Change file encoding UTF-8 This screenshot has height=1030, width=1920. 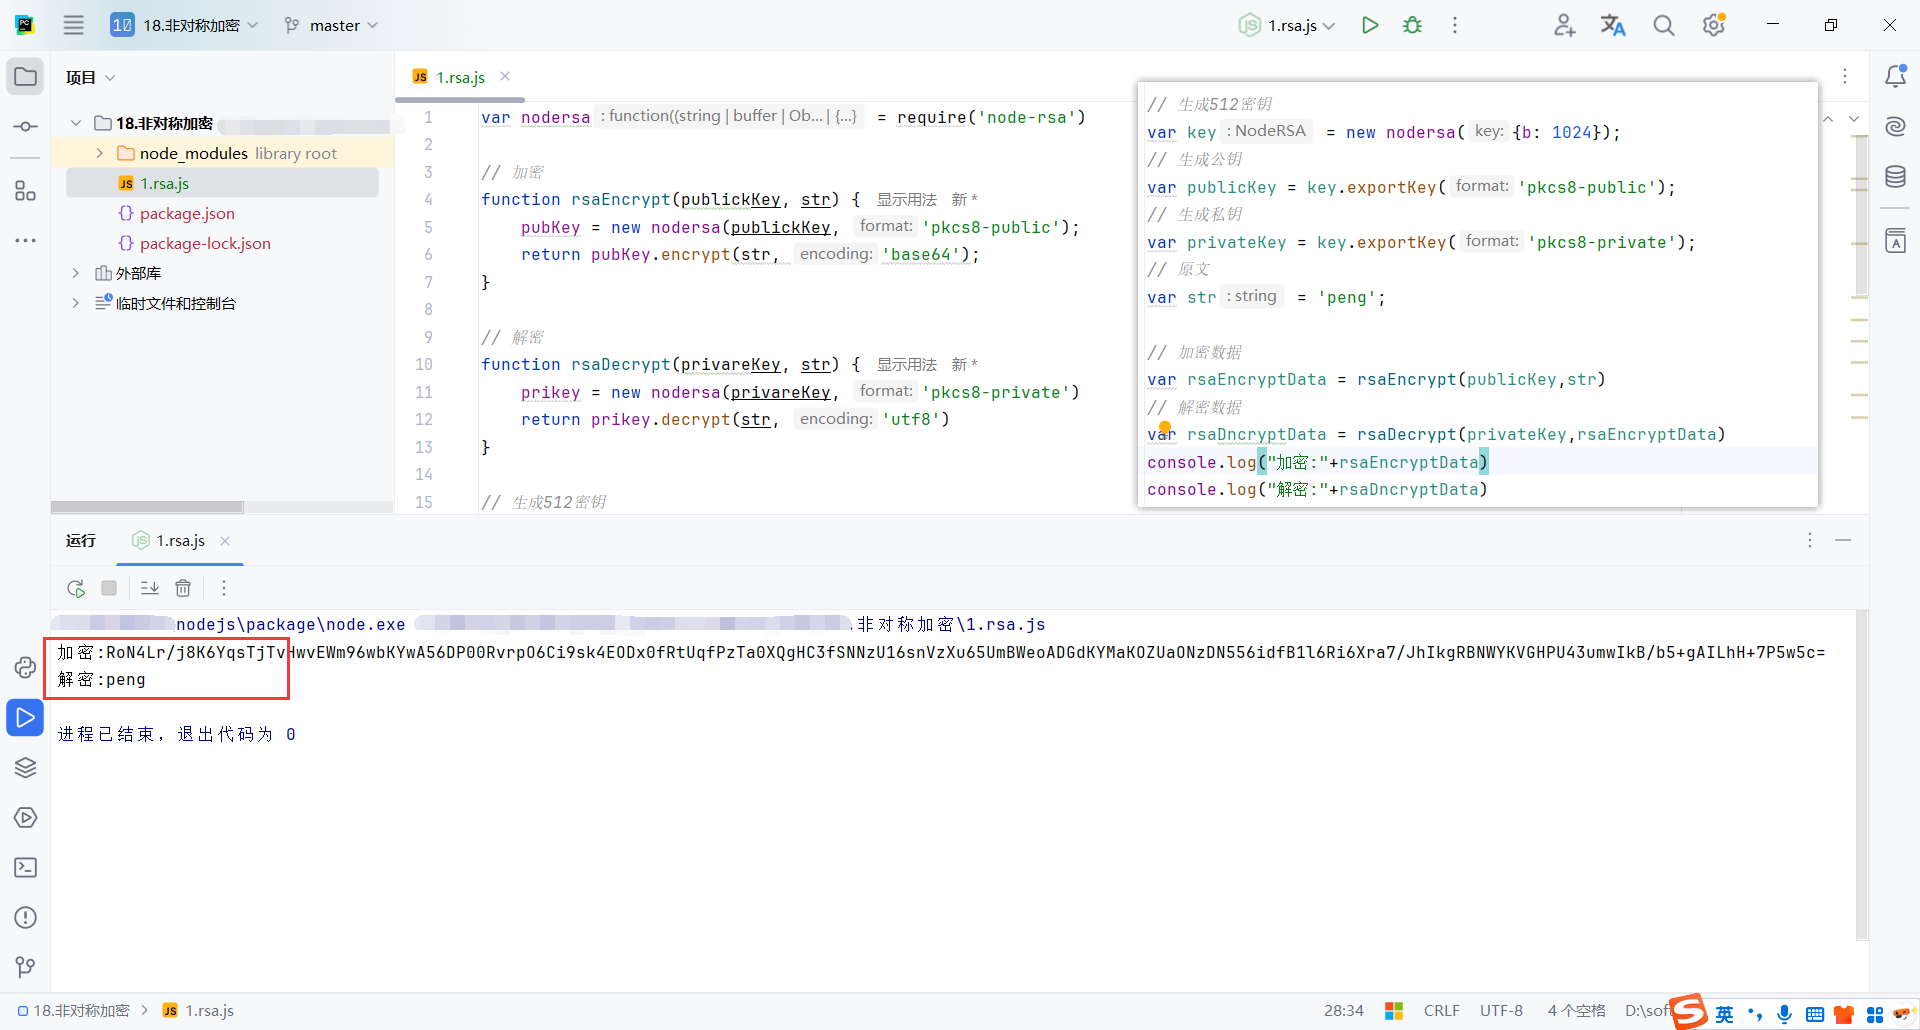tap(1501, 1011)
